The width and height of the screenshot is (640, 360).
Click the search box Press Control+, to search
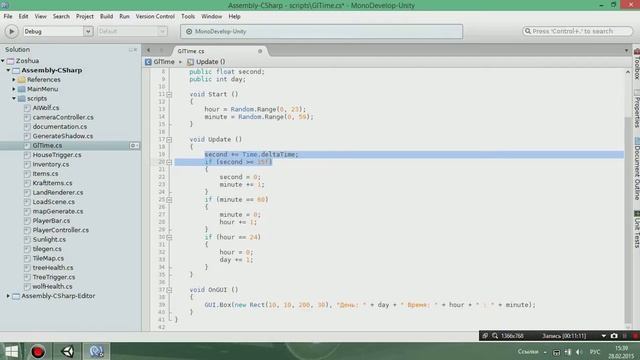point(577,31)
